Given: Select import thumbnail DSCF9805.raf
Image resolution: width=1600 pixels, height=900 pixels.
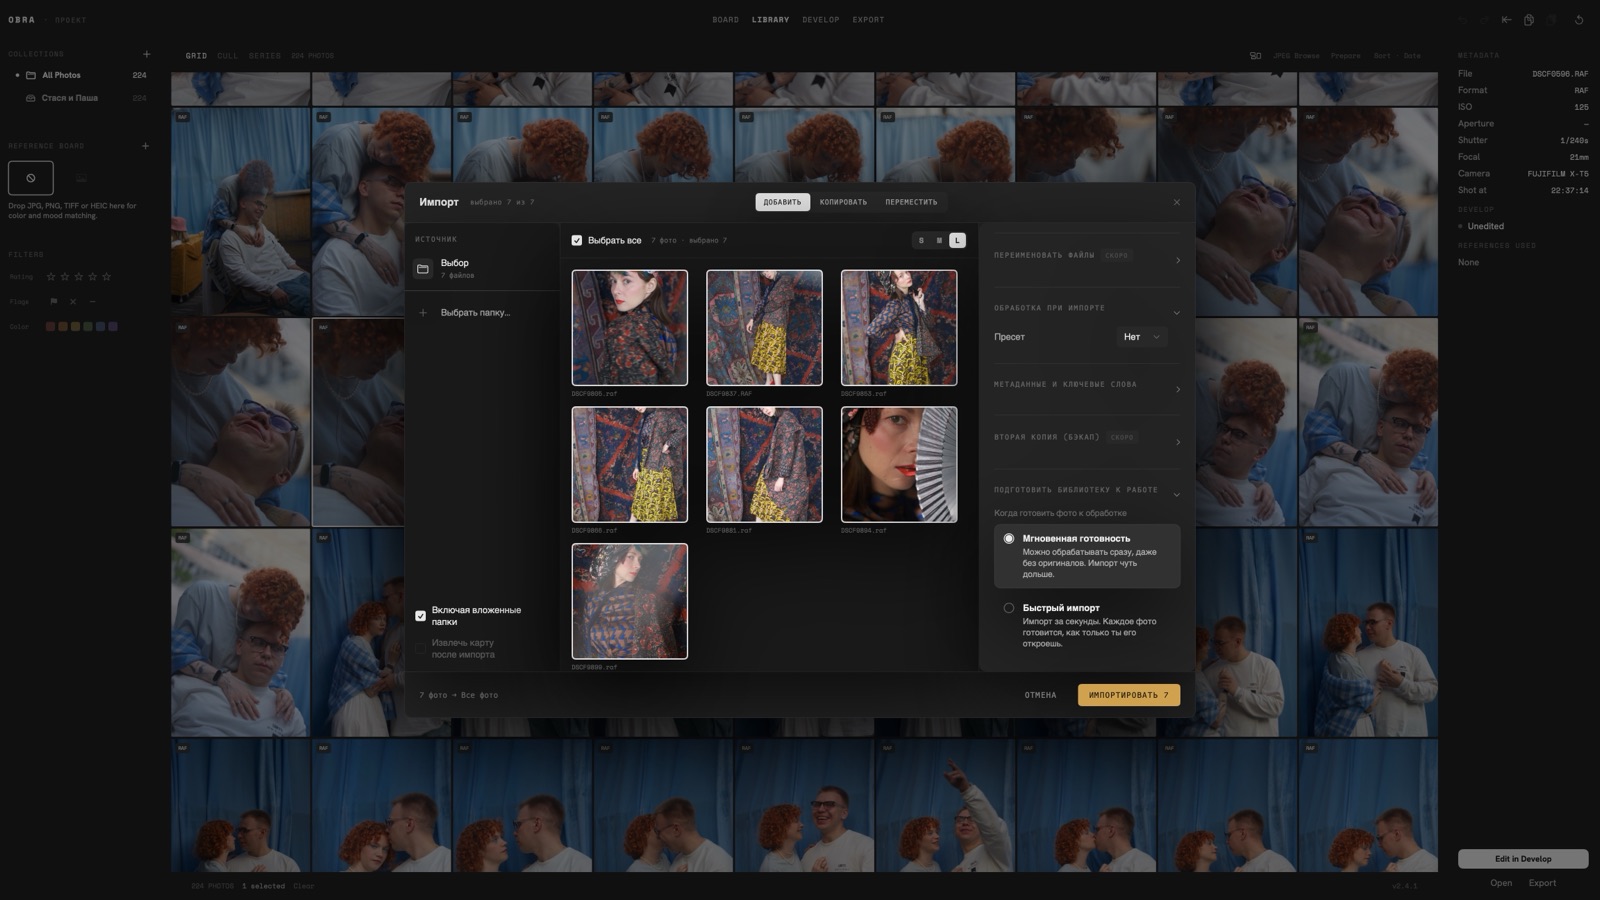Looking at the screenshot, I should [x=630, y=328].
